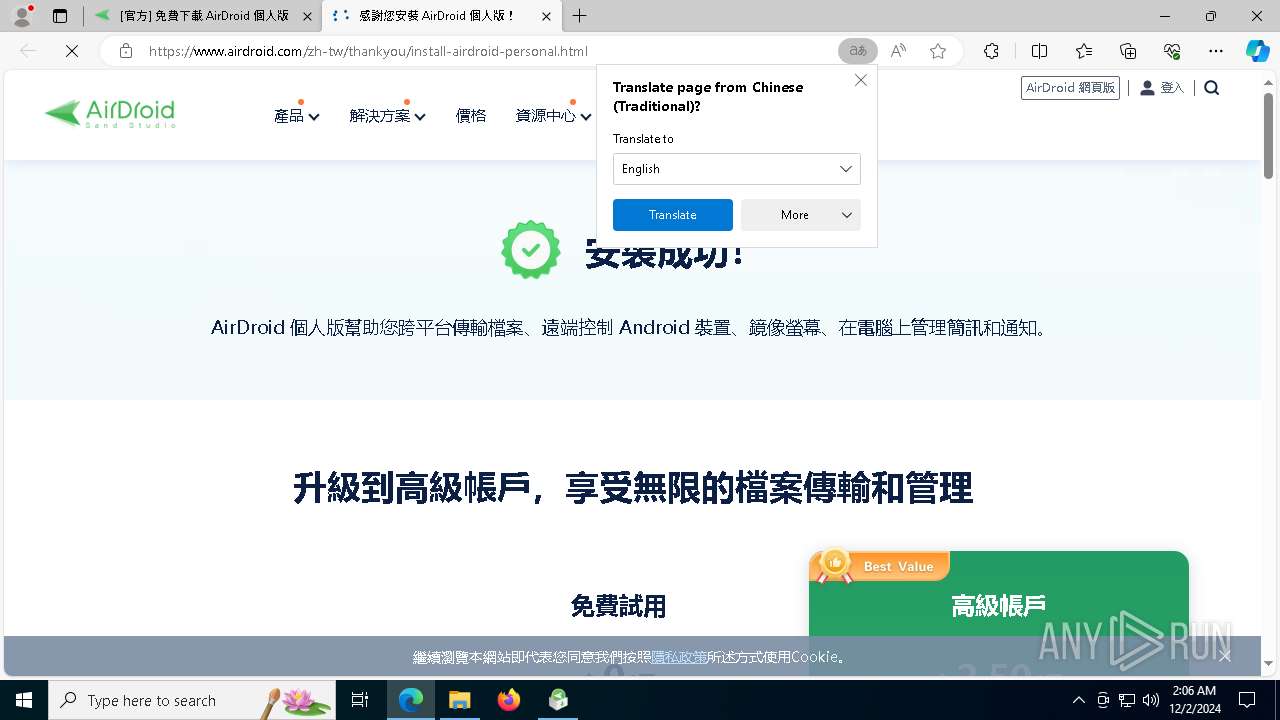Close the AirDroid download tab
Image resolution: width=1280 pixels, height=720 pixels.
tap(307, 16)
